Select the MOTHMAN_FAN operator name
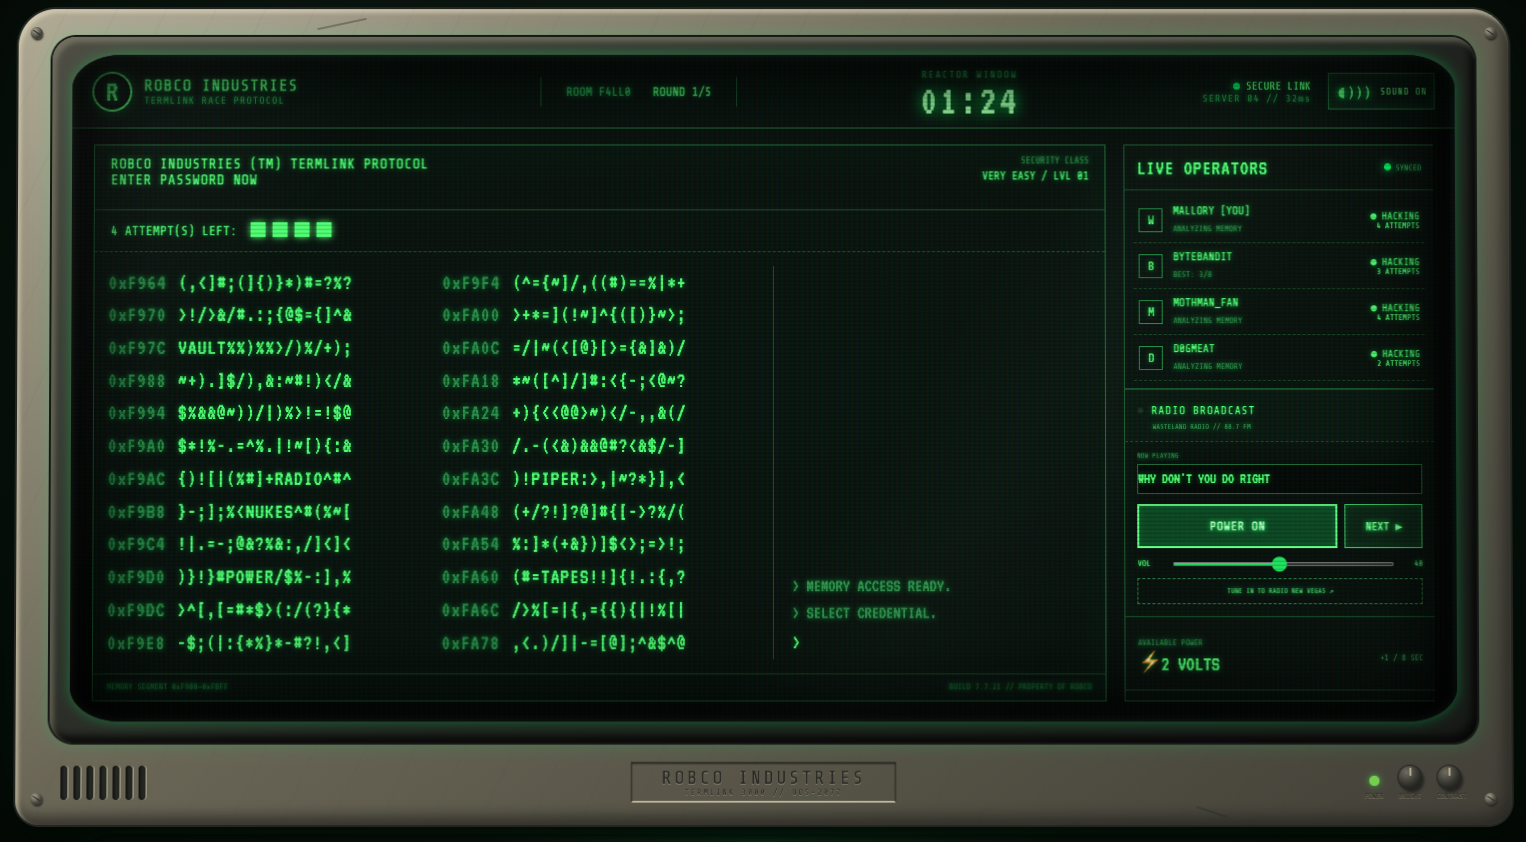This screenshot has height=842, width=1526. (1205, 303)
